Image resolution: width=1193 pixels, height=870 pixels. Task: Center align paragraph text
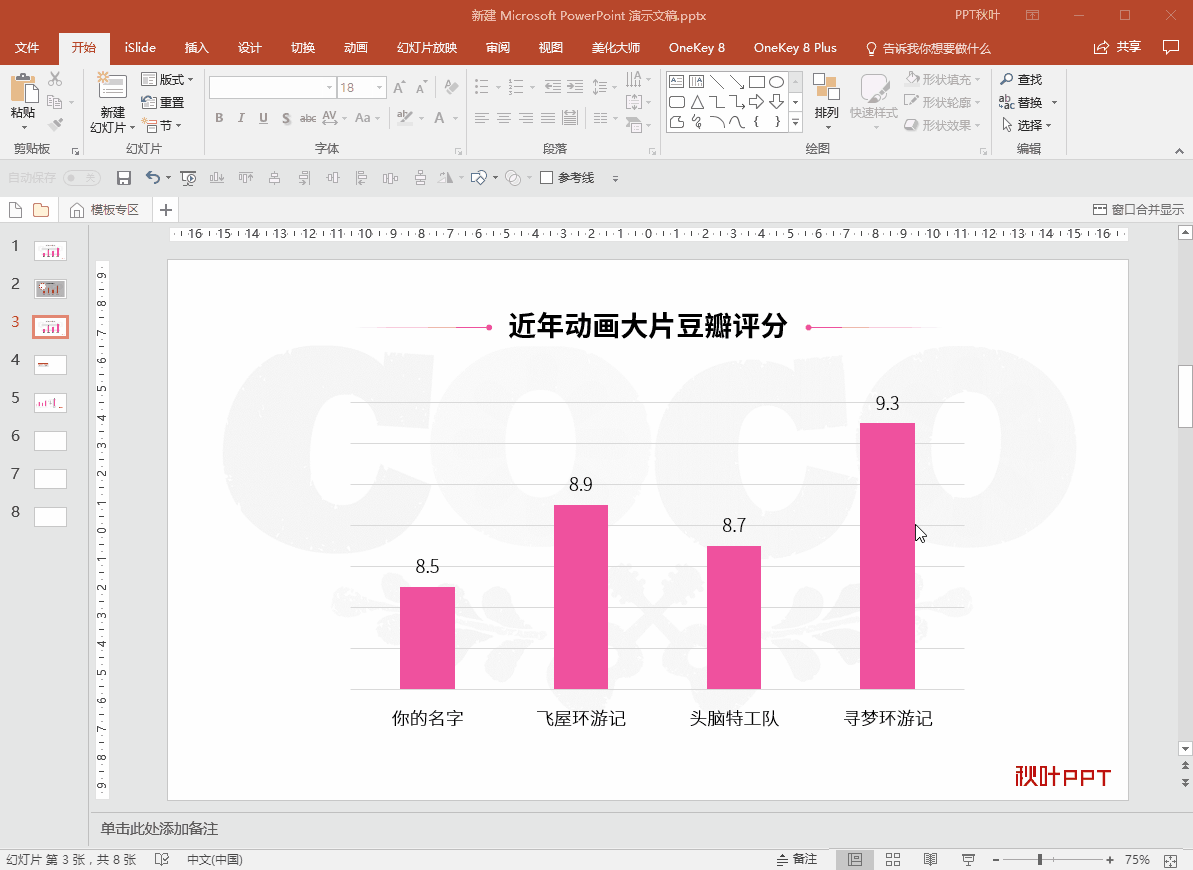click(504, 118)
